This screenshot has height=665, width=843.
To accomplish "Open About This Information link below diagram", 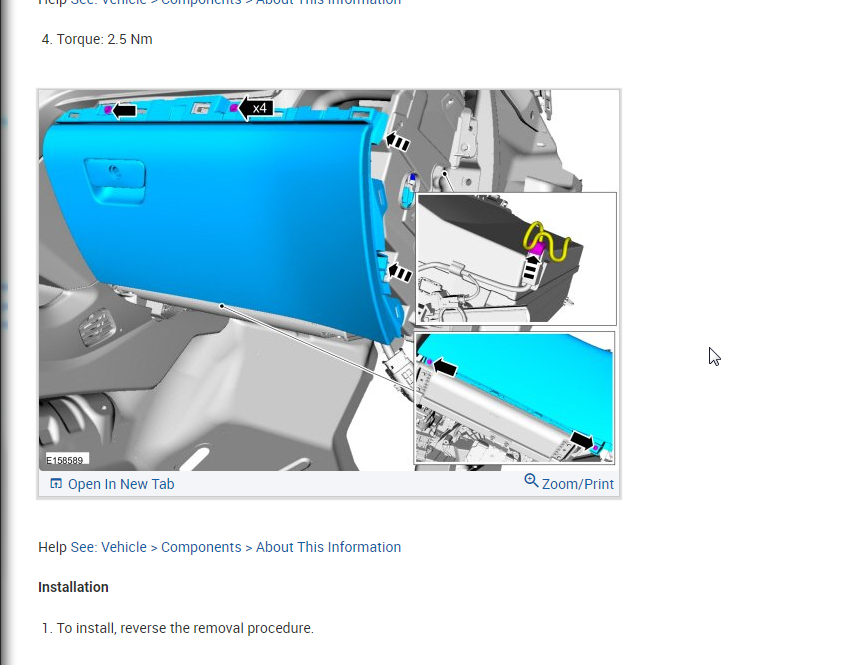I will [328, 547].
